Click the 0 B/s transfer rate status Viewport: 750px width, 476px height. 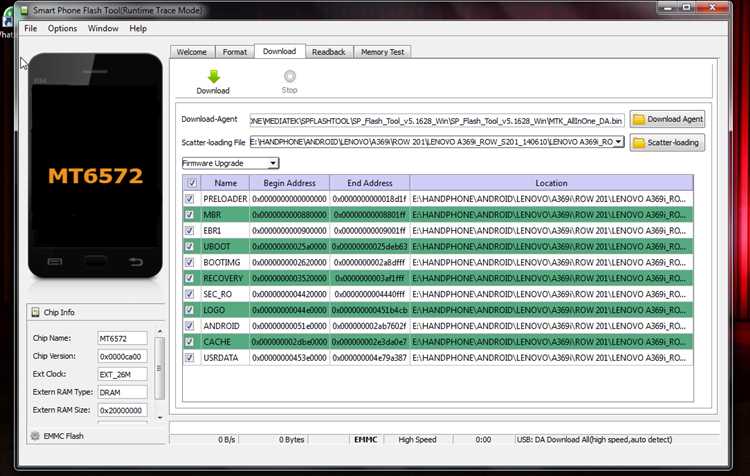pos(226,439)
